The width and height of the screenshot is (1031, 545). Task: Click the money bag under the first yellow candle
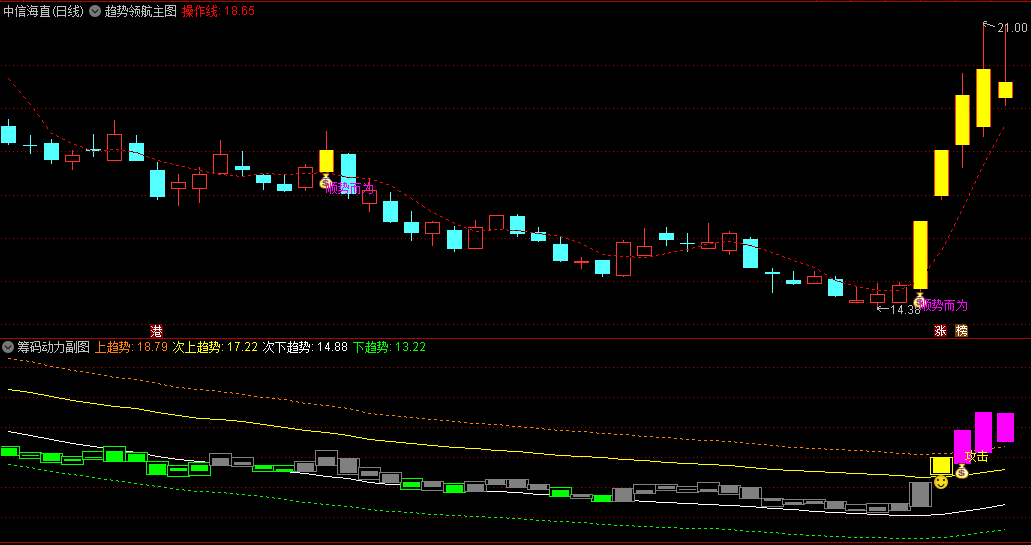pyautogui.click(x=325, y=181)
